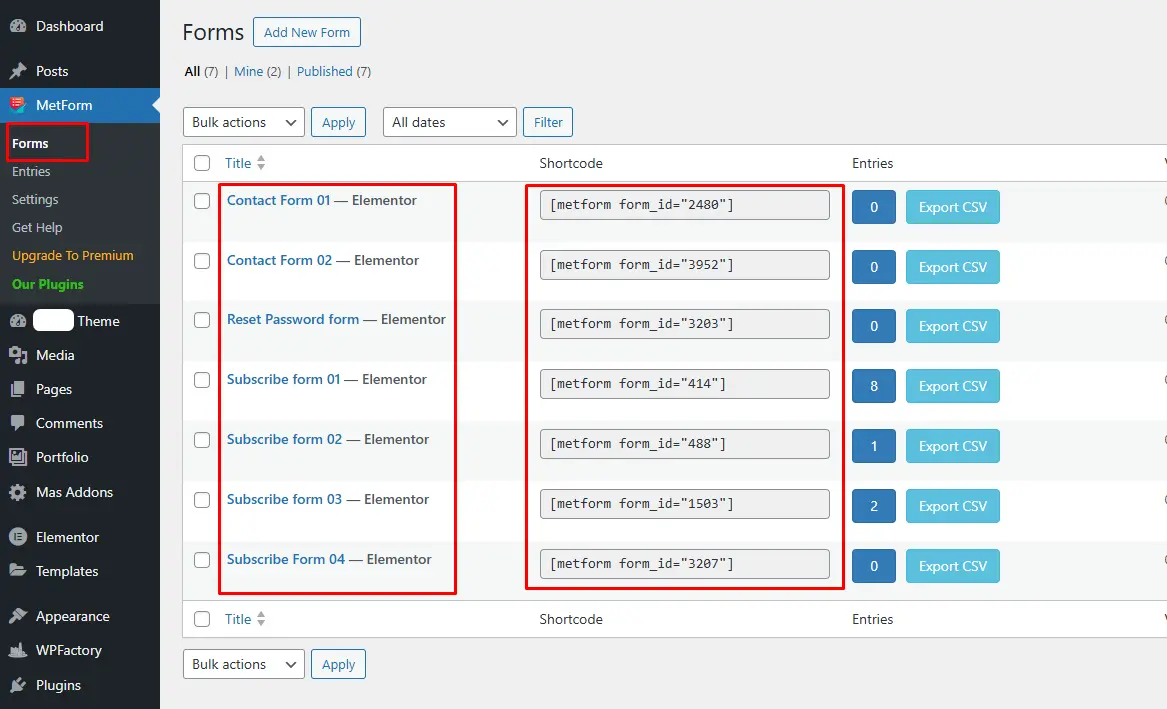1167x709 pixels.
Task: Tick the select-all checkbox in footer
Action: [202, 619]
